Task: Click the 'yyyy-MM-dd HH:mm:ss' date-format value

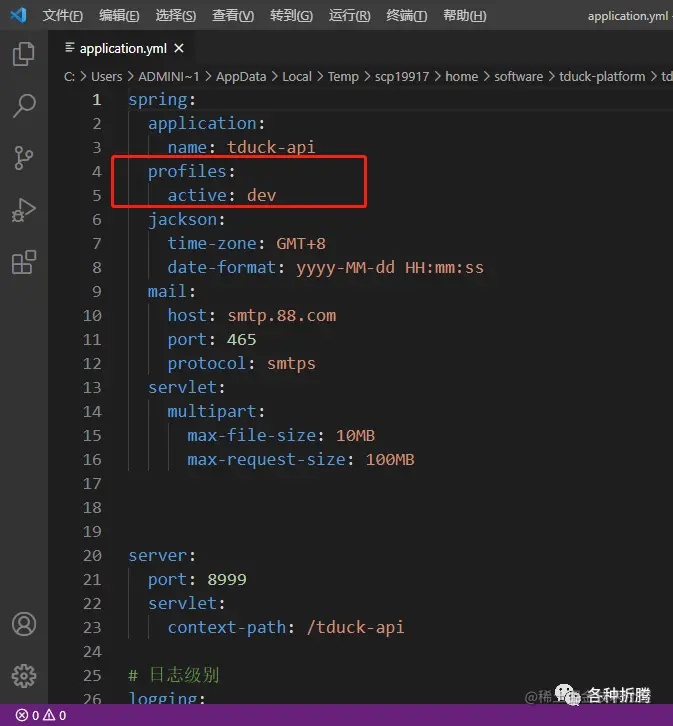Action: click(x=390, y=268)
